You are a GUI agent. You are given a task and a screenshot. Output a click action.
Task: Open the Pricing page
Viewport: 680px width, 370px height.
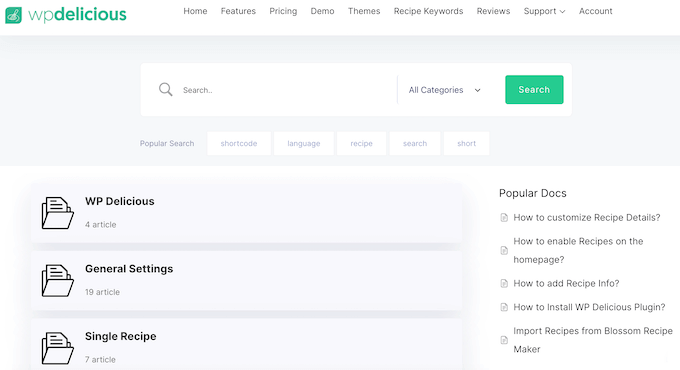coord(283,11)
